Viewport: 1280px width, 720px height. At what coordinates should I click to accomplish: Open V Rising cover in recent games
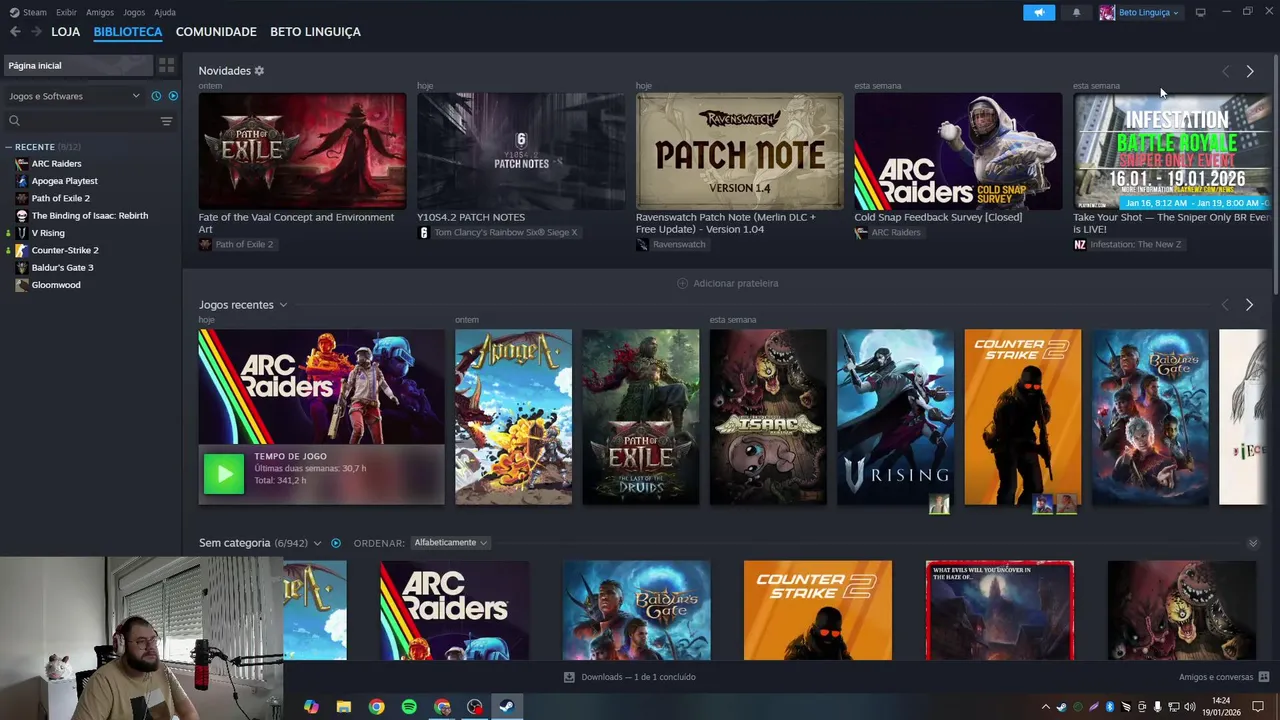(895, 417)
